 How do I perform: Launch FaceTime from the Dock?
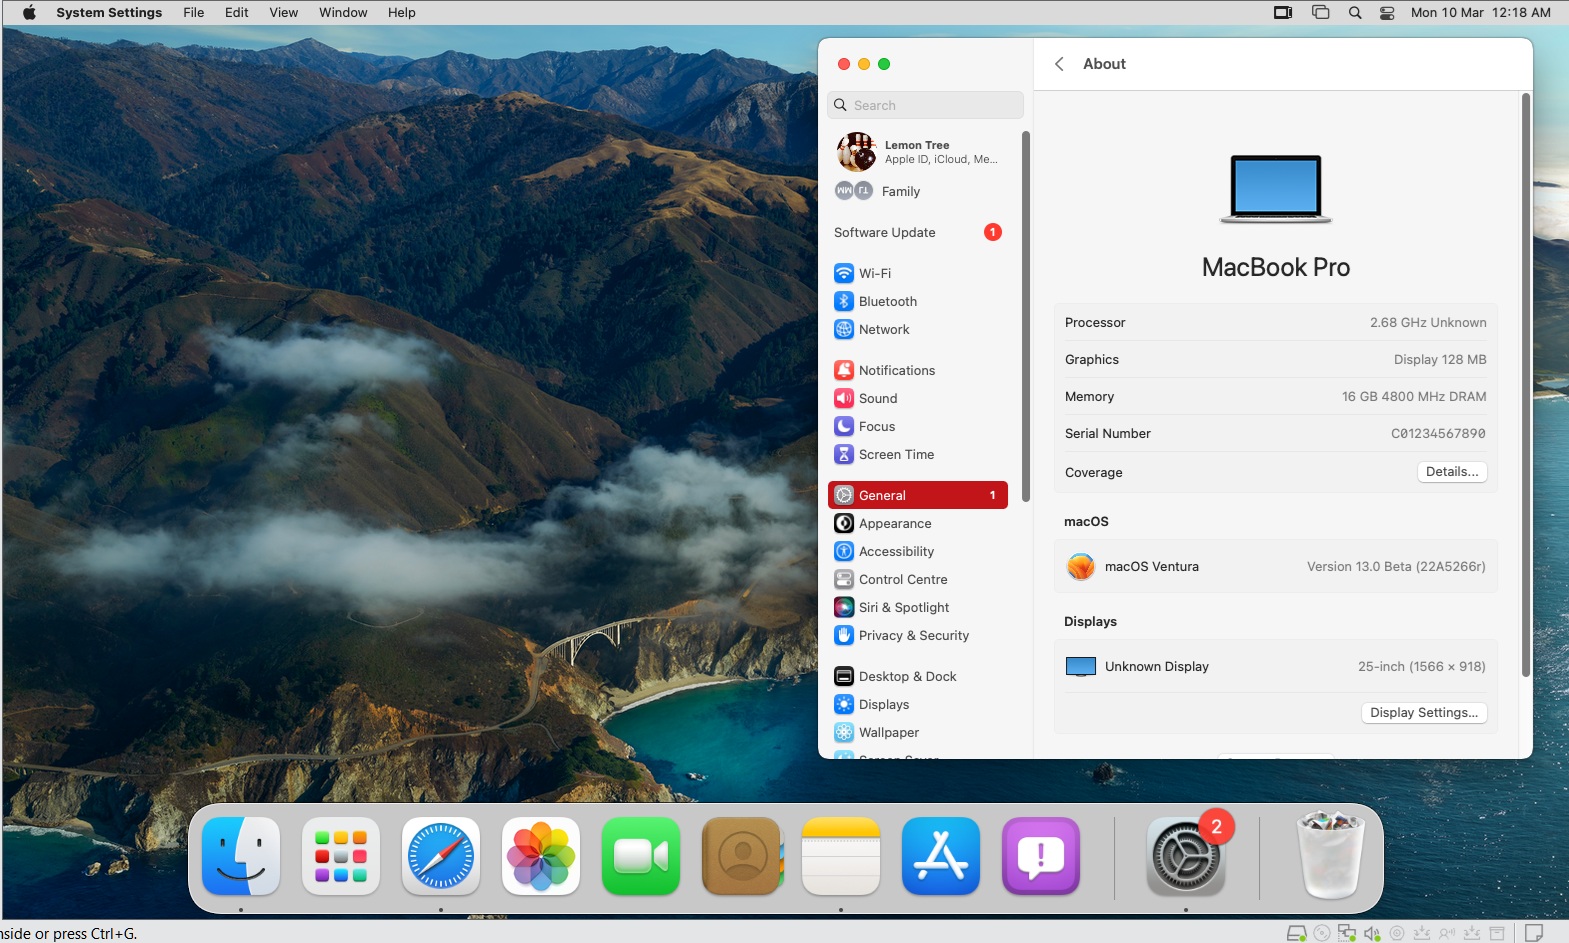click(641, 856)
